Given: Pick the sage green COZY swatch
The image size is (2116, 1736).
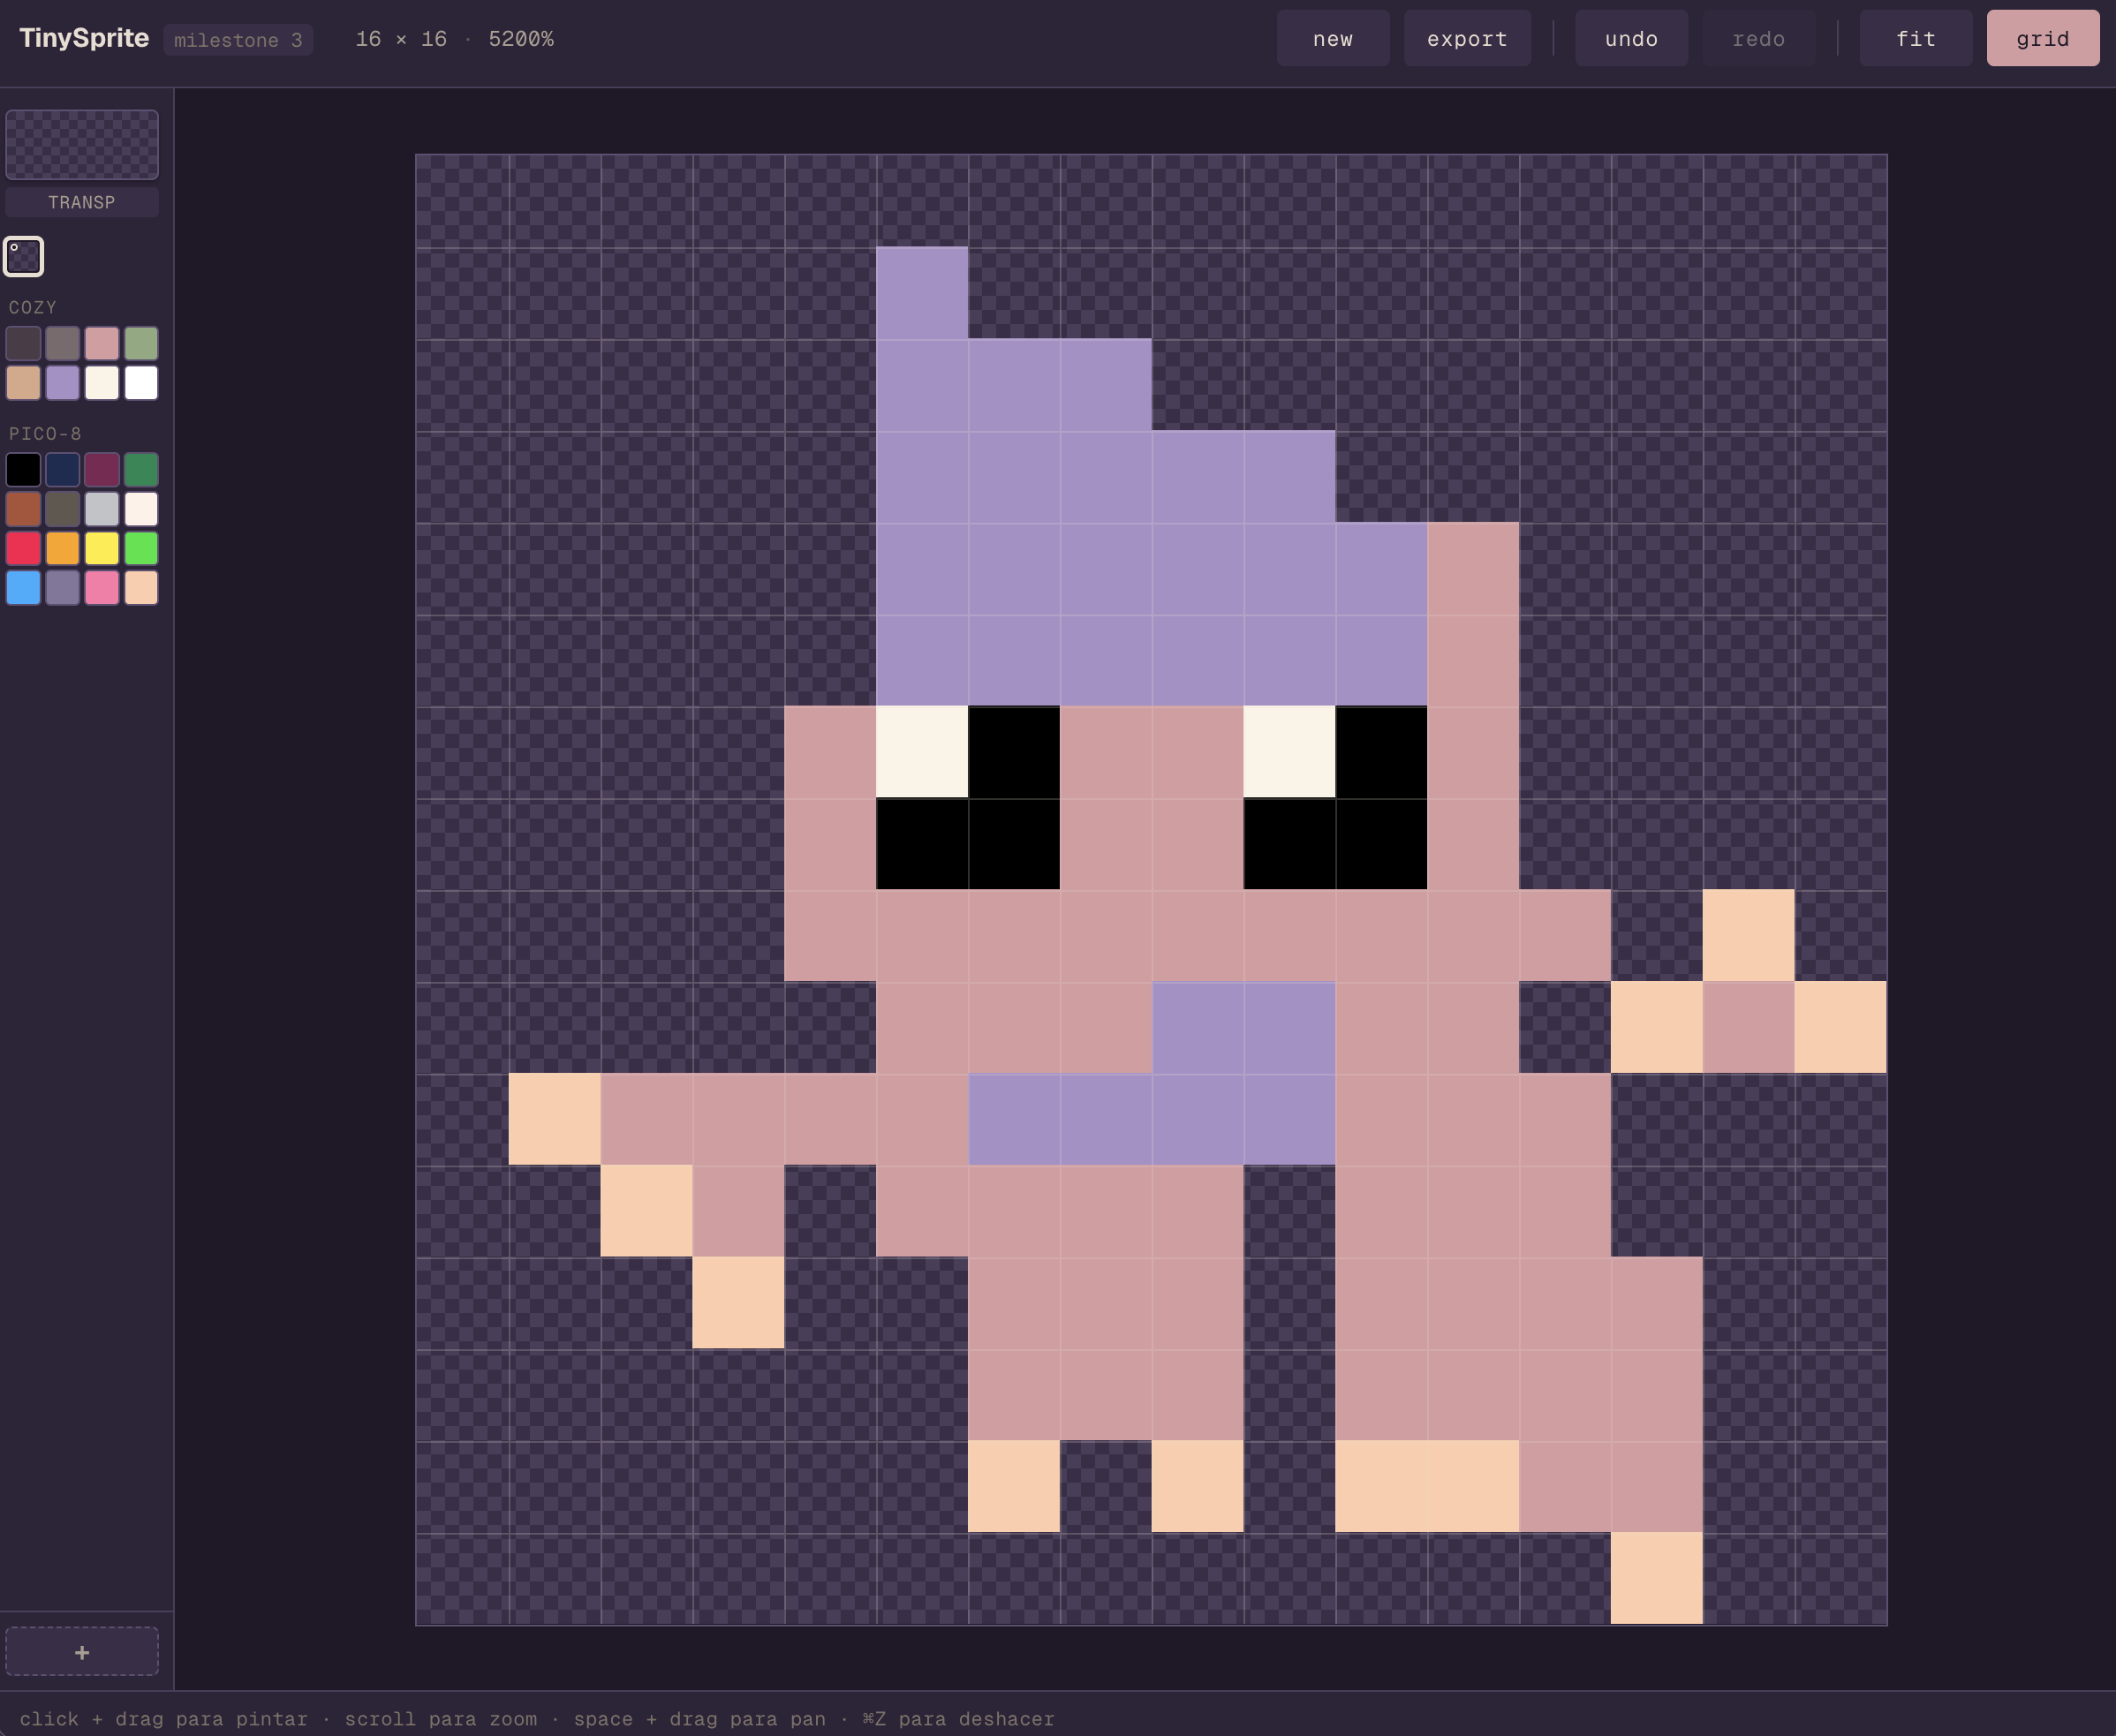Looking at the screenshot, I should [141, 343].
